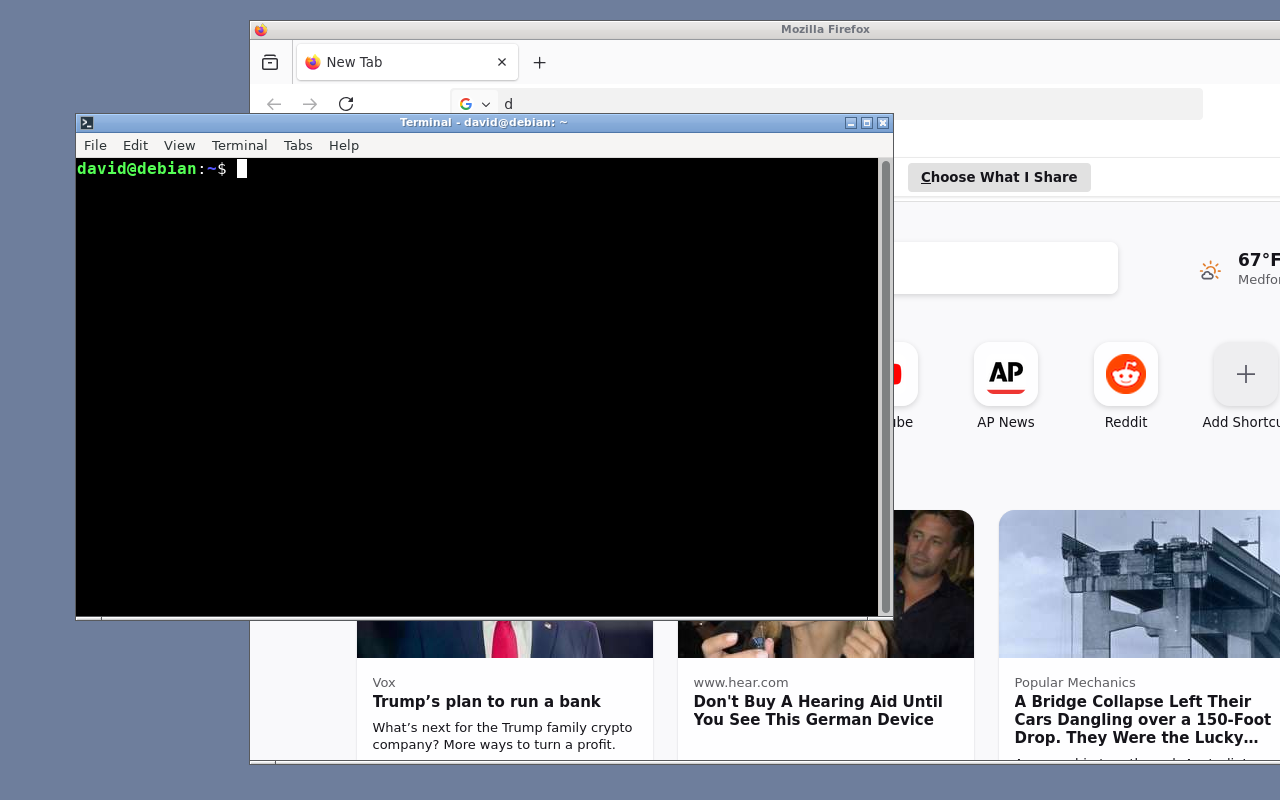Open the Terminal menu in menu bar
Image resolution: width=1280 pixels, height=800 pixels.
tap(239, 145)
